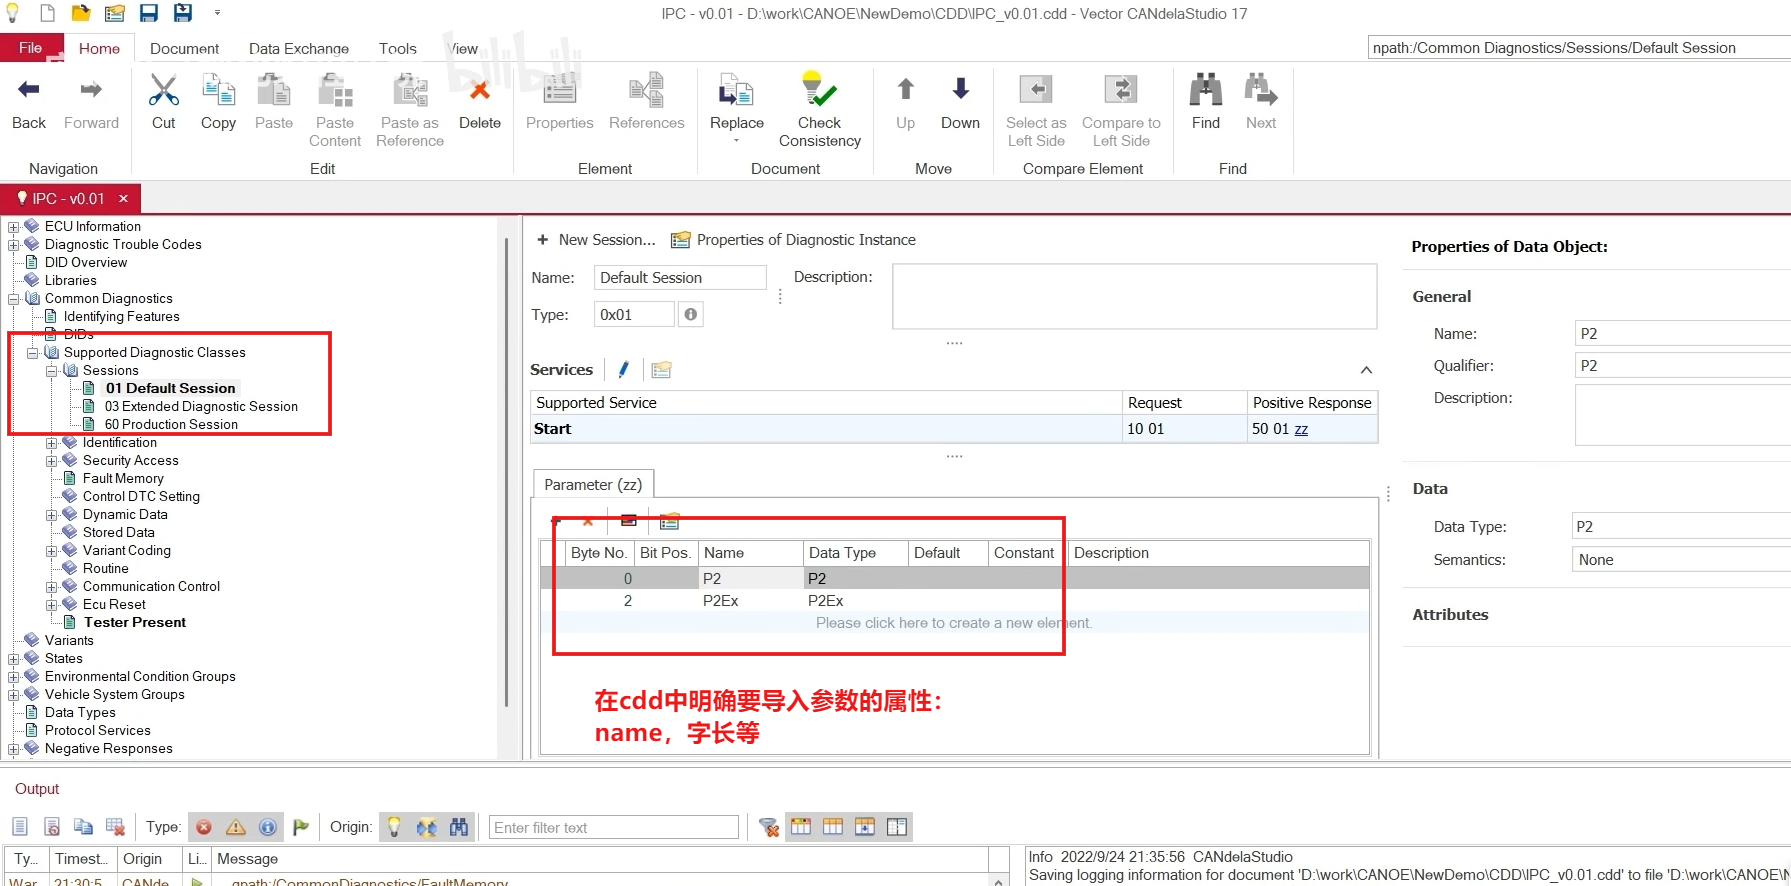Expand the Variant Coding tree node

coord(52,551)
